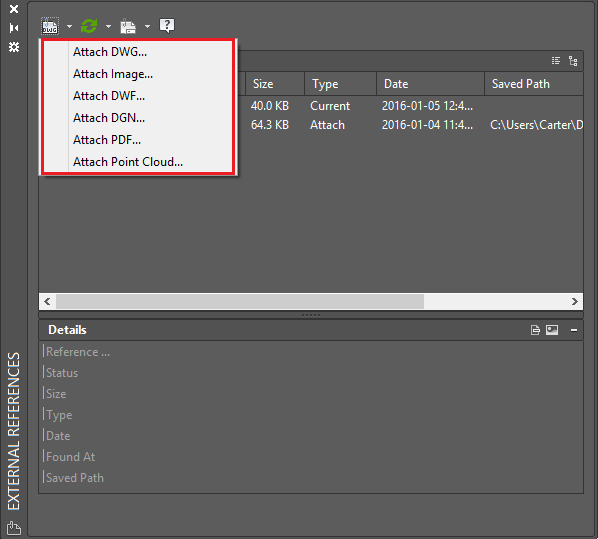Open the Change Path dropdown arrow
598x539 pixels.
tap(147, 26)
